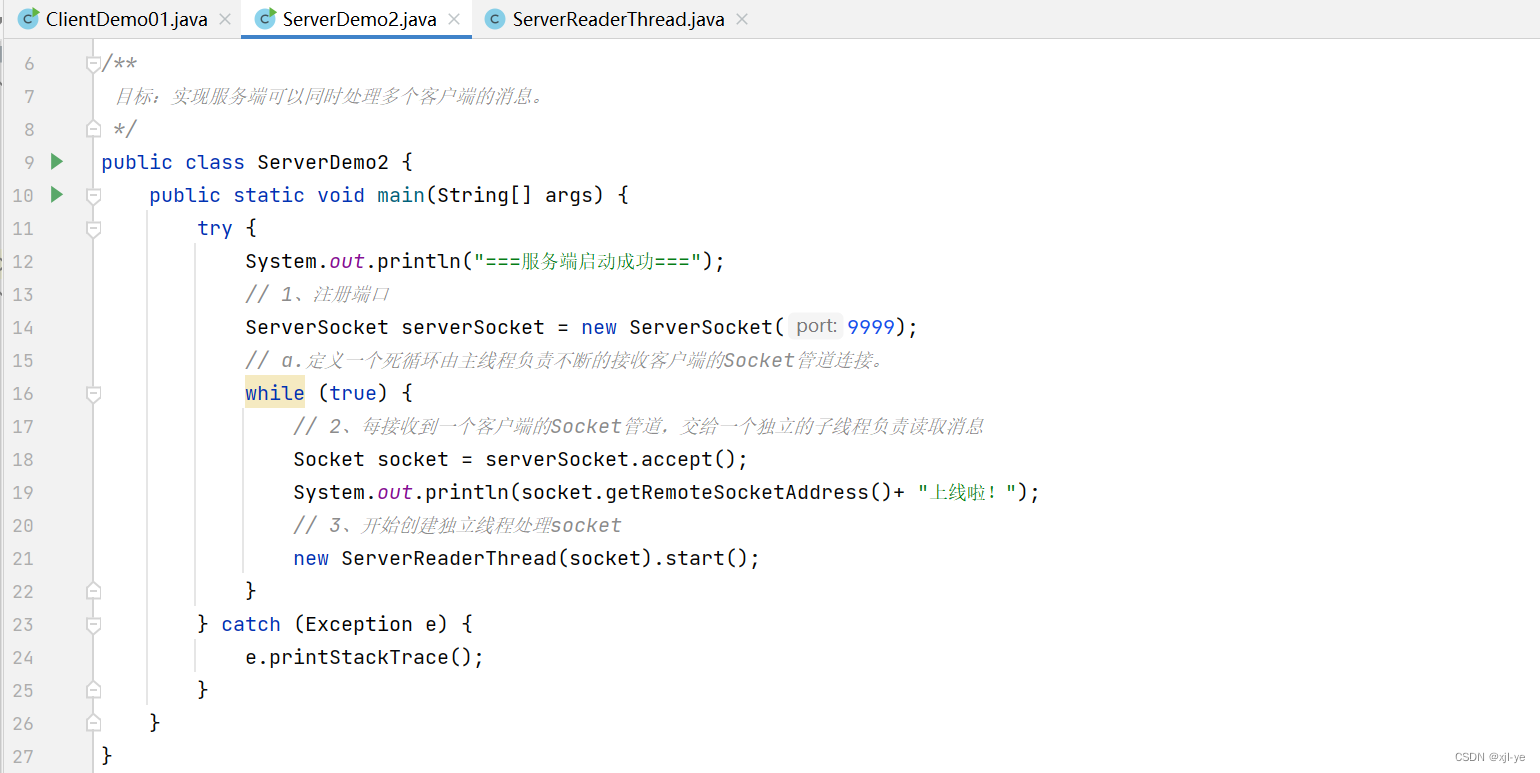Click e.printStackTrace() statement

(x=364, y=657)
